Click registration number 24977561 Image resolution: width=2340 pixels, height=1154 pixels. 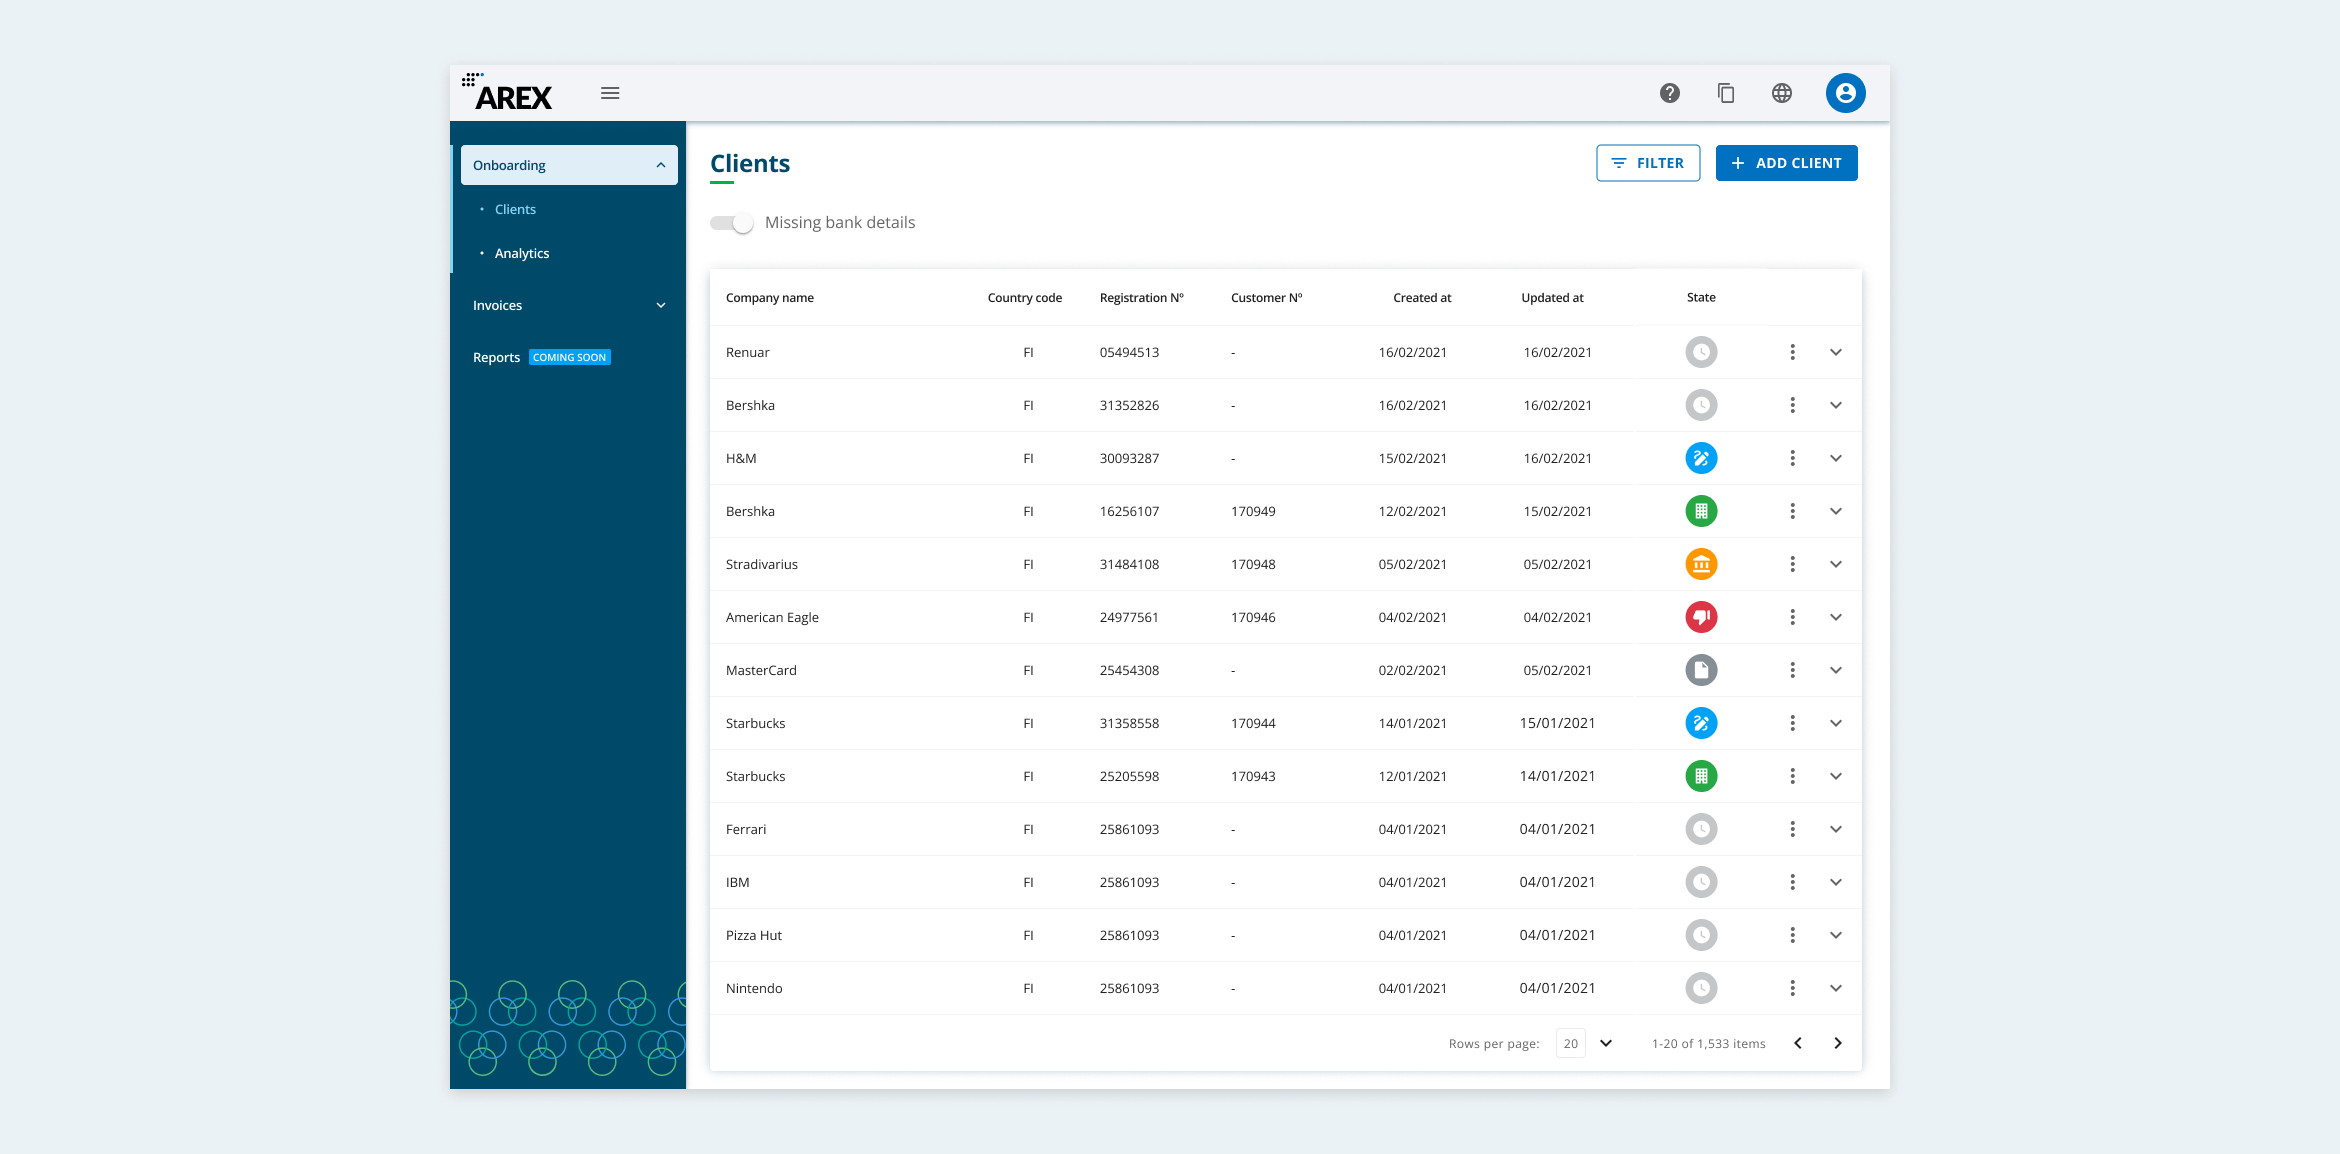click(1129, 617)
